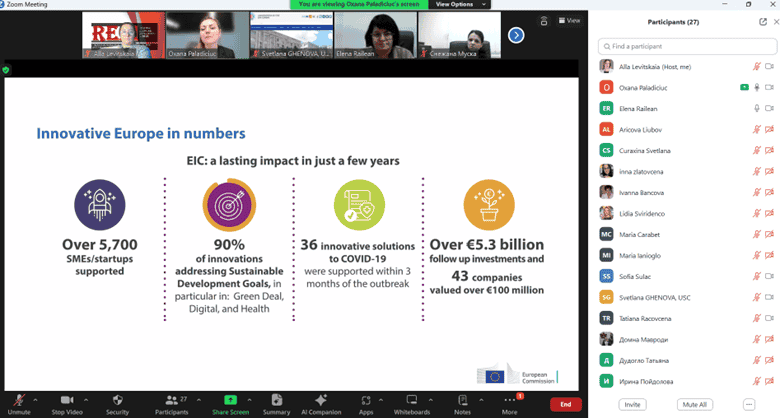Open the meeting Summary icon

277,400
